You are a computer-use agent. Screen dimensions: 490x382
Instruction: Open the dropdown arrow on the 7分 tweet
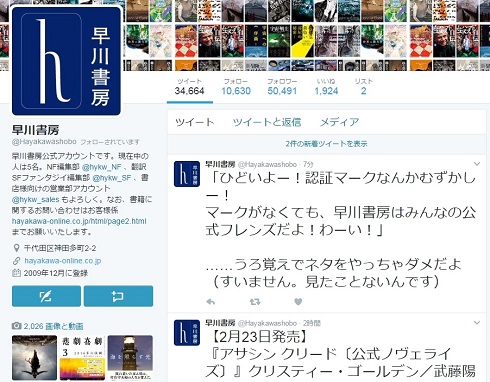477,164
